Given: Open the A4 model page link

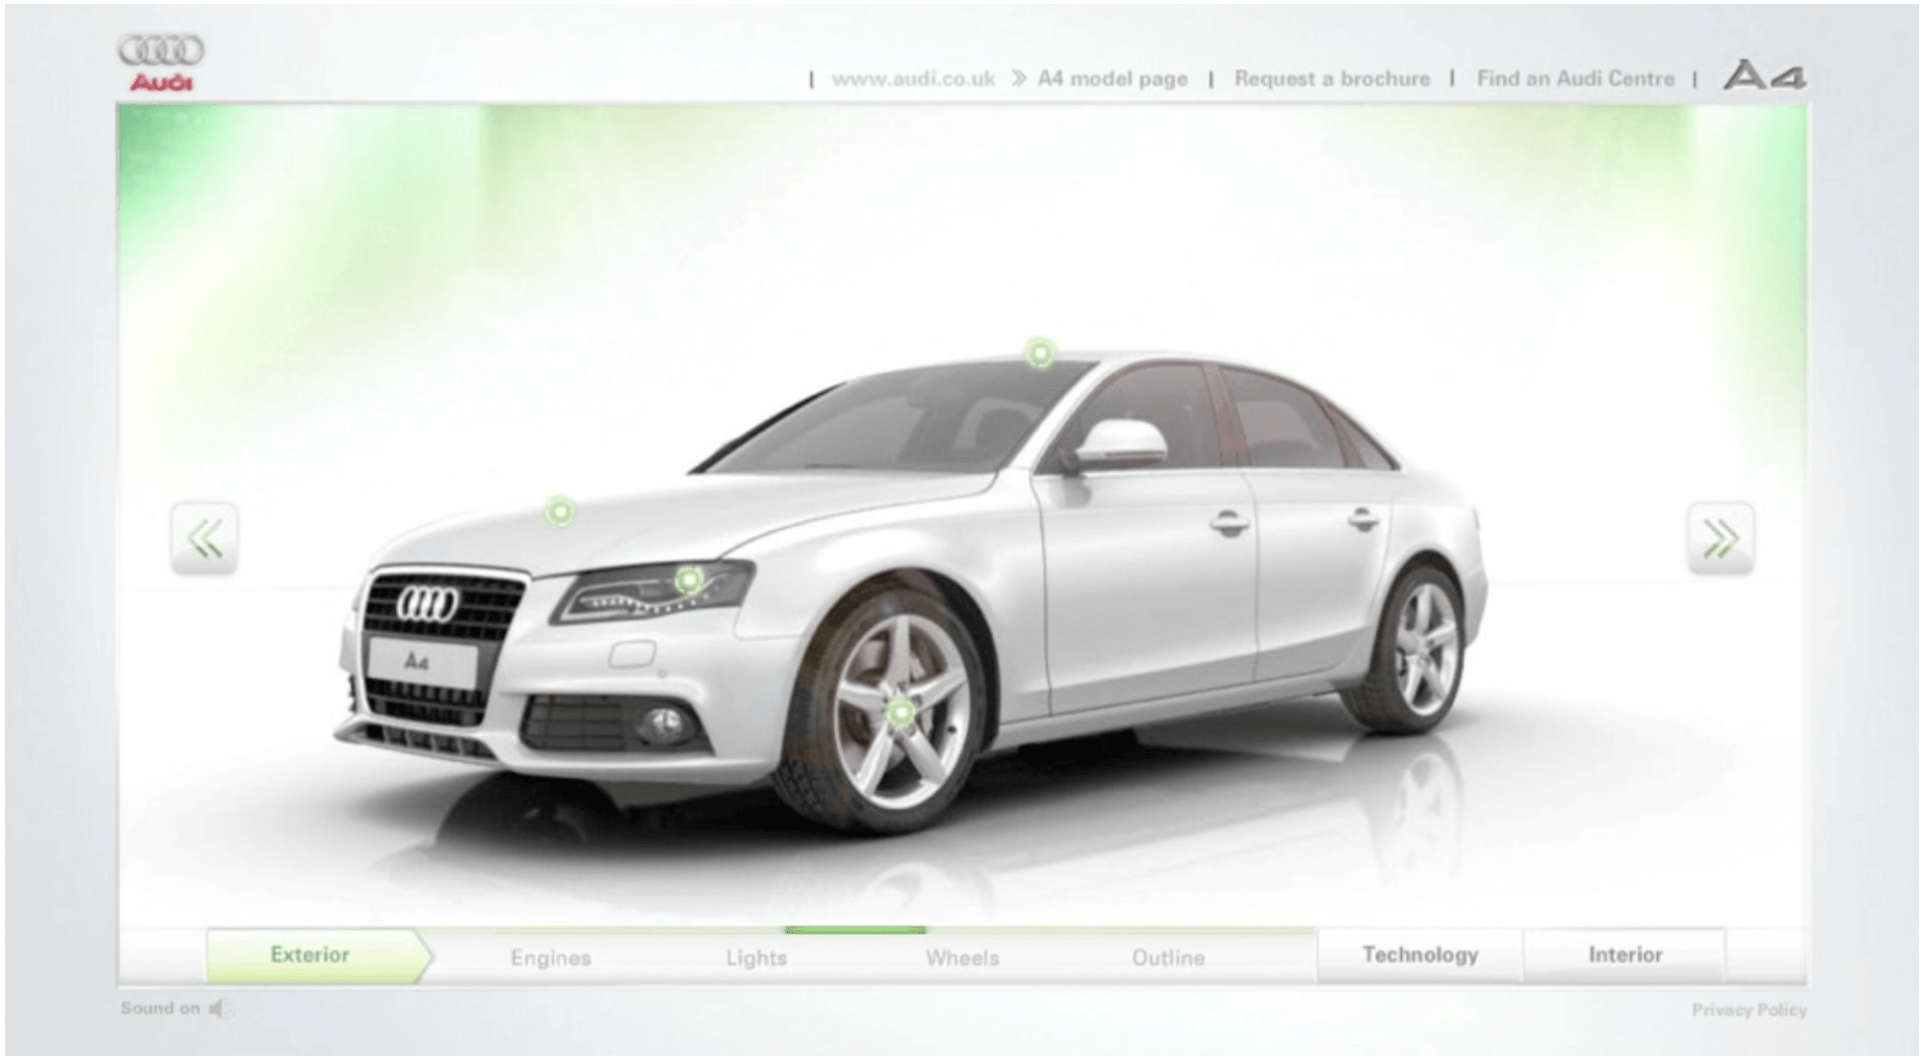Looking at the screenshot, I should point(1112,79).
